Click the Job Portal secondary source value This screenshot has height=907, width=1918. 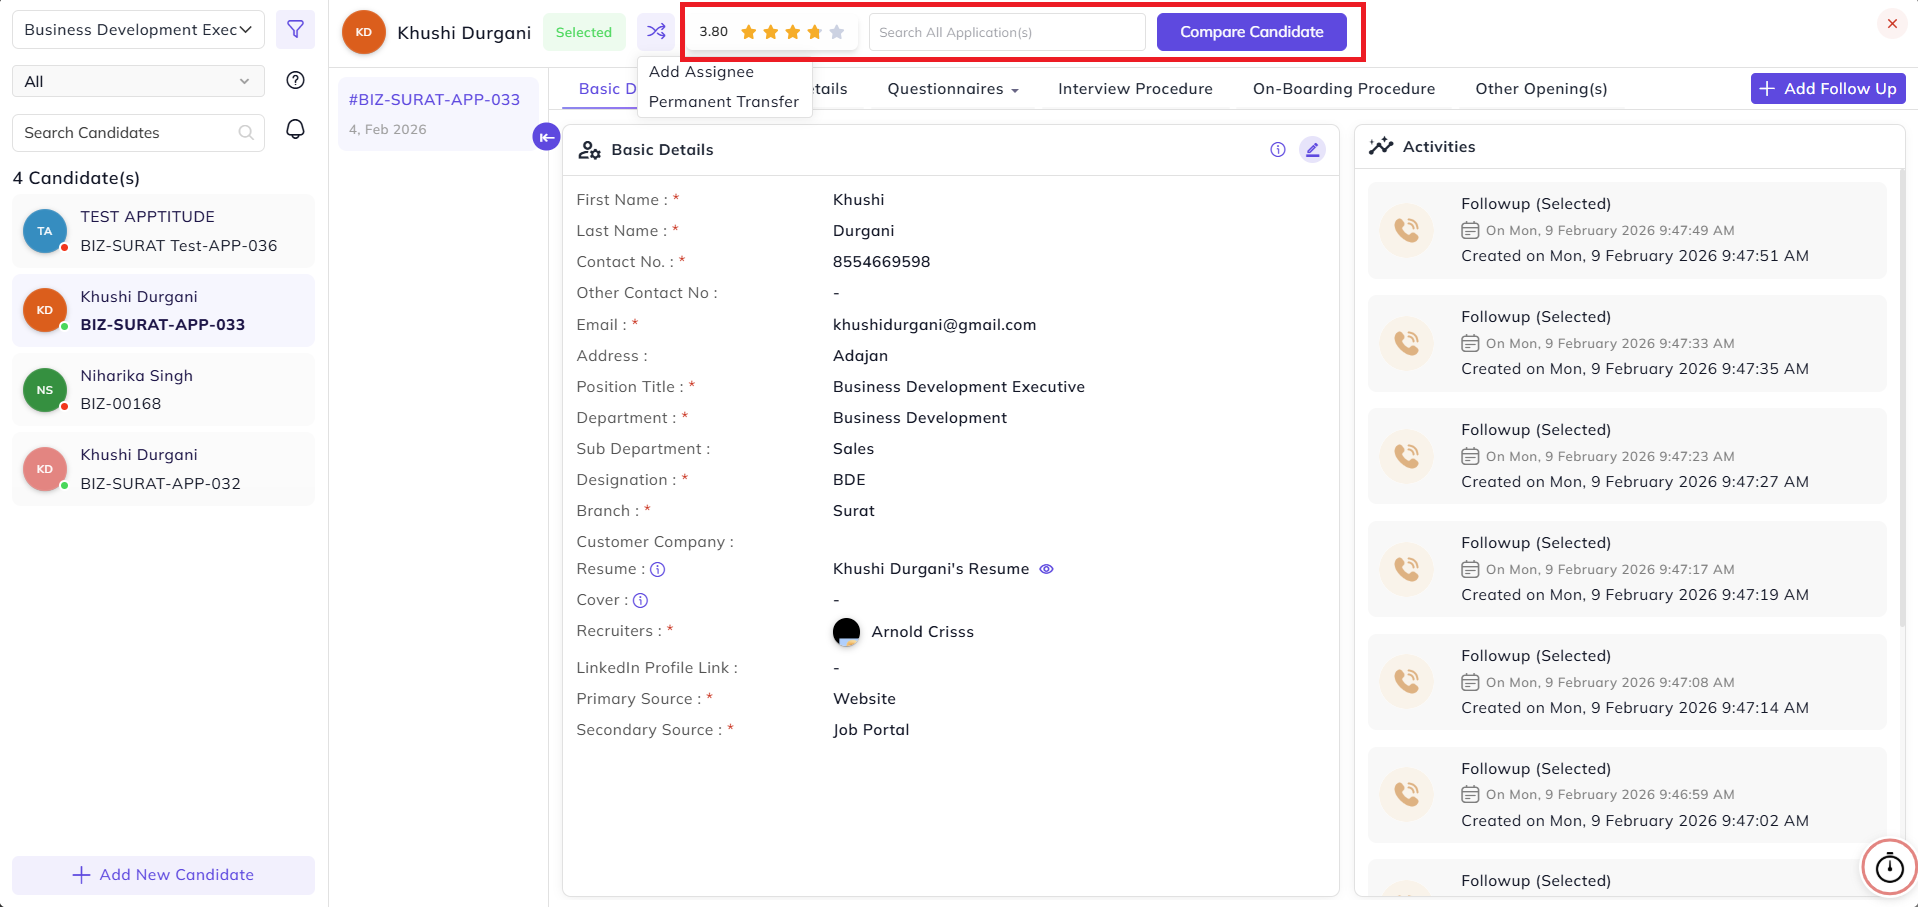pyautogui.click(x=871, y=730)
